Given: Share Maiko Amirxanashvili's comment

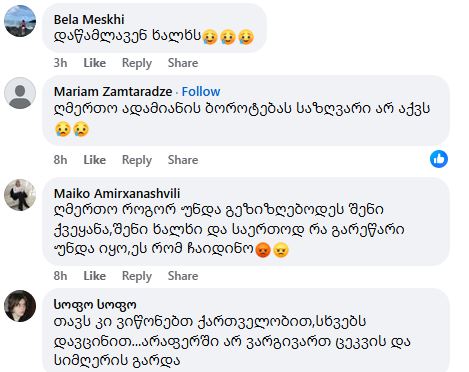Looking at the screenshot, I should (x=183, y=276).
